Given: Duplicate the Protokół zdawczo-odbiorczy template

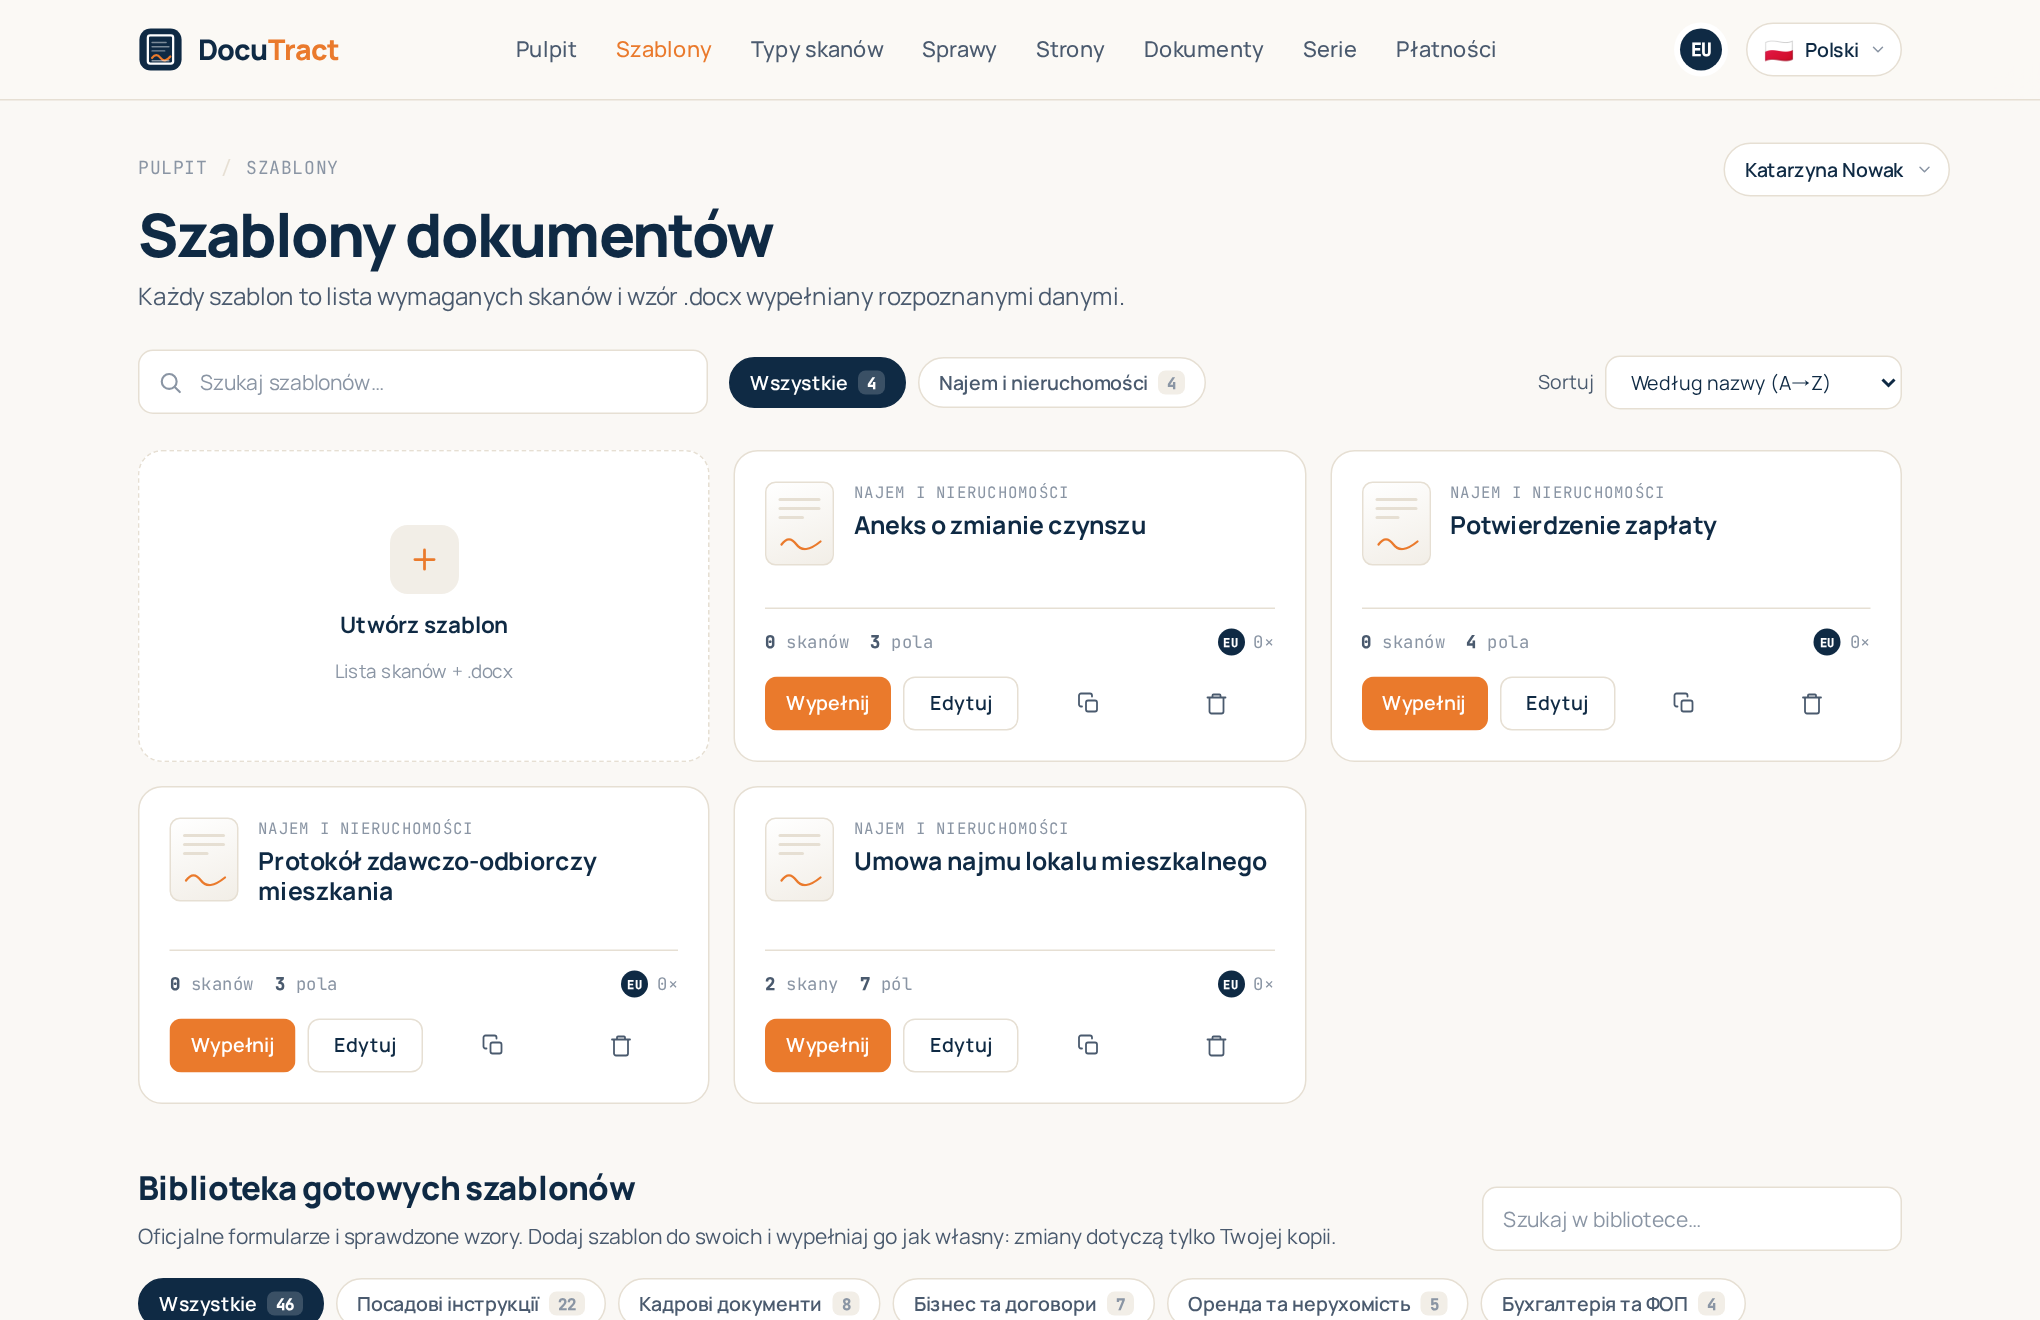Looking at the screenshot, I should click(x=492, y=1045).
